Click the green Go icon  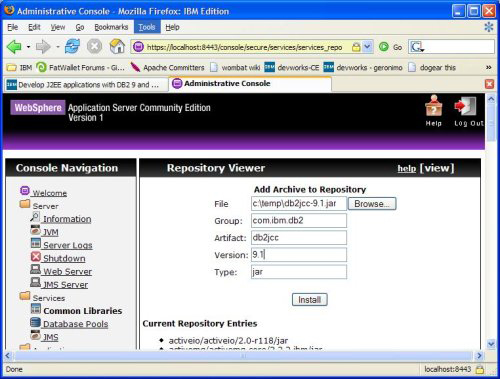[384, 47]
